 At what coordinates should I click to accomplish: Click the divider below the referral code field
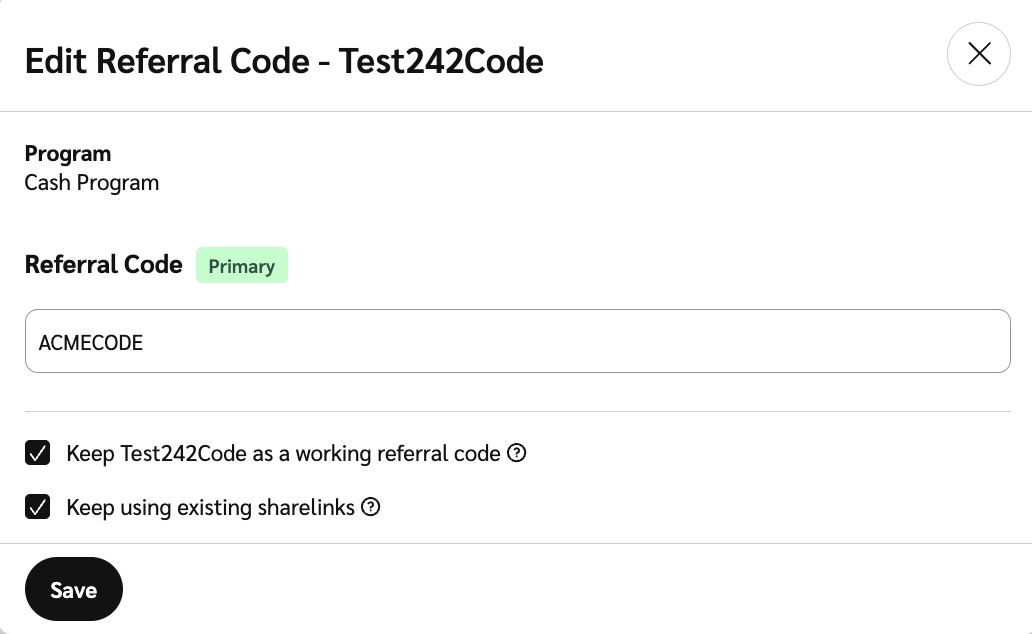click(x=517, y=411)
